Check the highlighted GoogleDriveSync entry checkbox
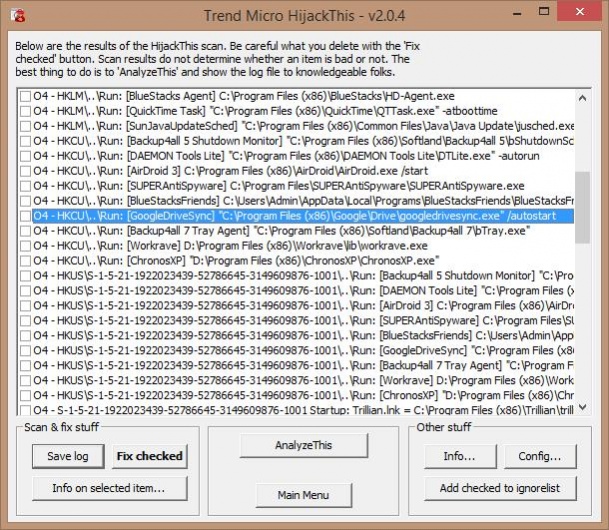This screenshot has width=609, height=530. tap(26, 216)
